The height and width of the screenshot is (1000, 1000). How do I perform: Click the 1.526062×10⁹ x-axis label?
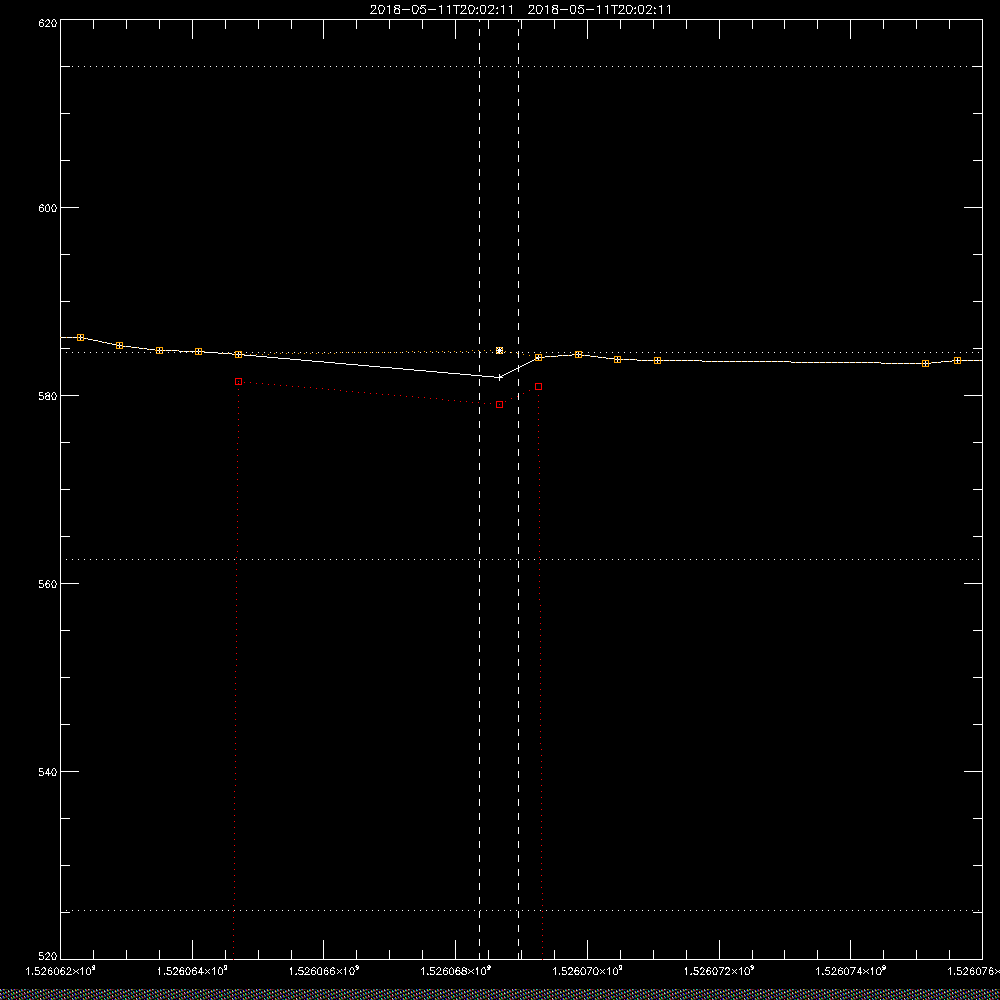click(60, 971)
